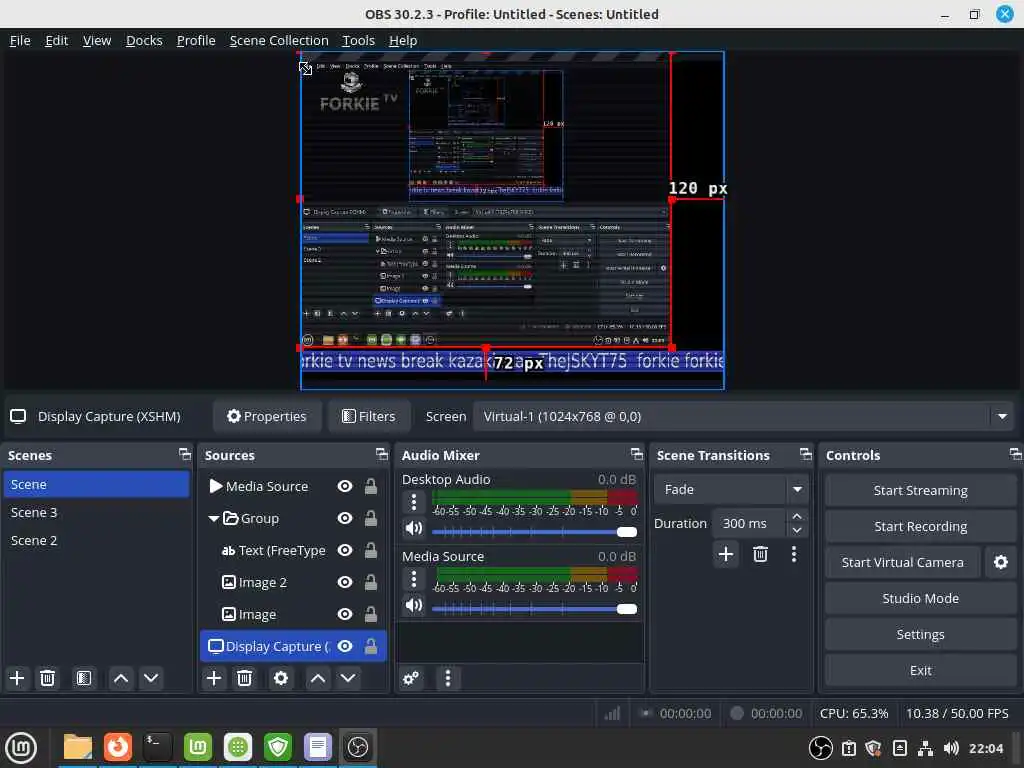Image resolution: width=1024 pixels, height=768 pixels.
Task: Open the files folder in taskbar
Action: pos(78,747)
